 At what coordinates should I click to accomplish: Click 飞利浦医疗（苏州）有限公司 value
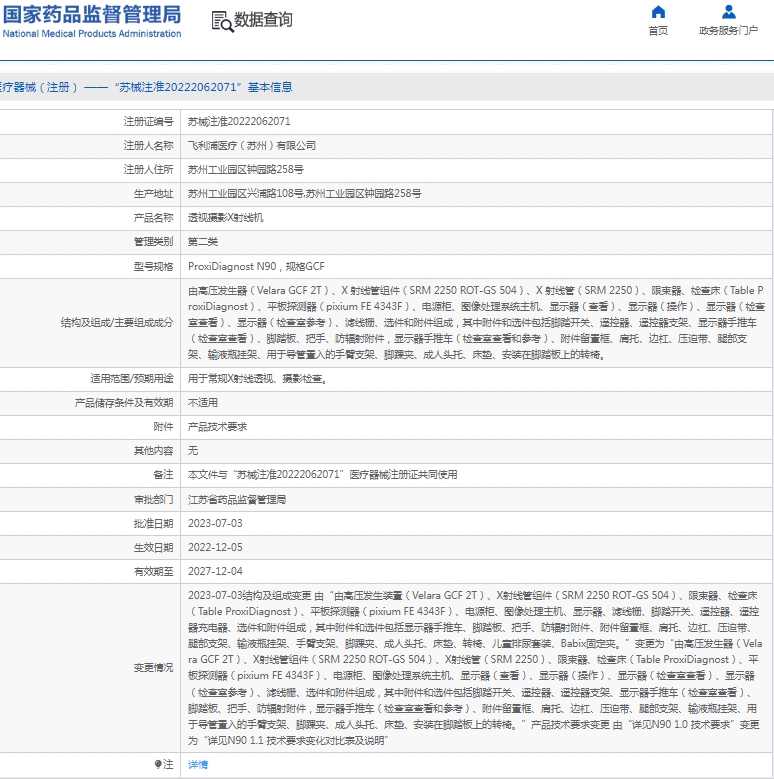pyautogui.click(x=252, y=146)
